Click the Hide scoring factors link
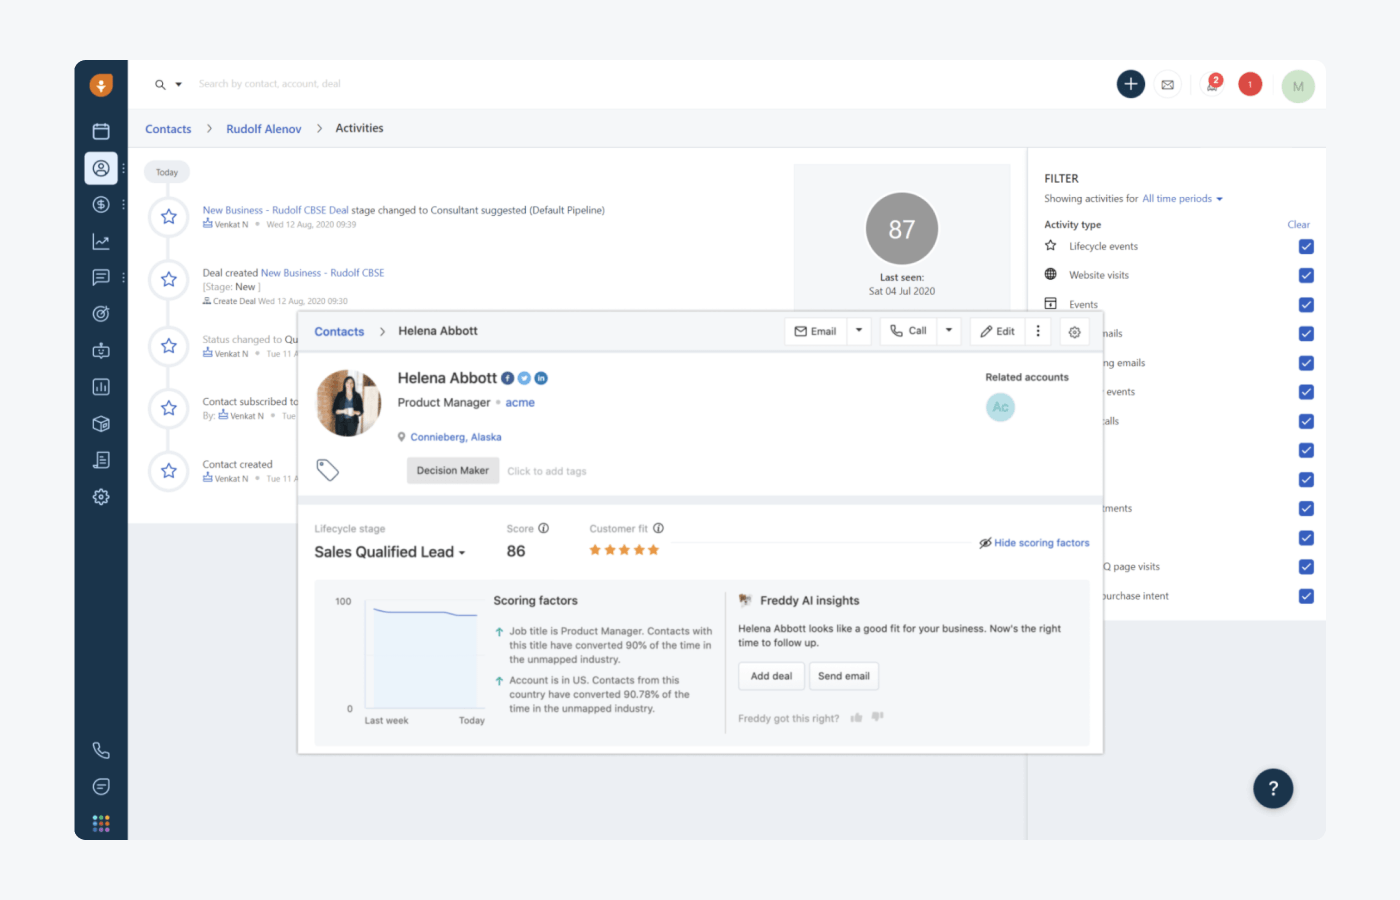1400x900 pixels. coord(1041,542)
